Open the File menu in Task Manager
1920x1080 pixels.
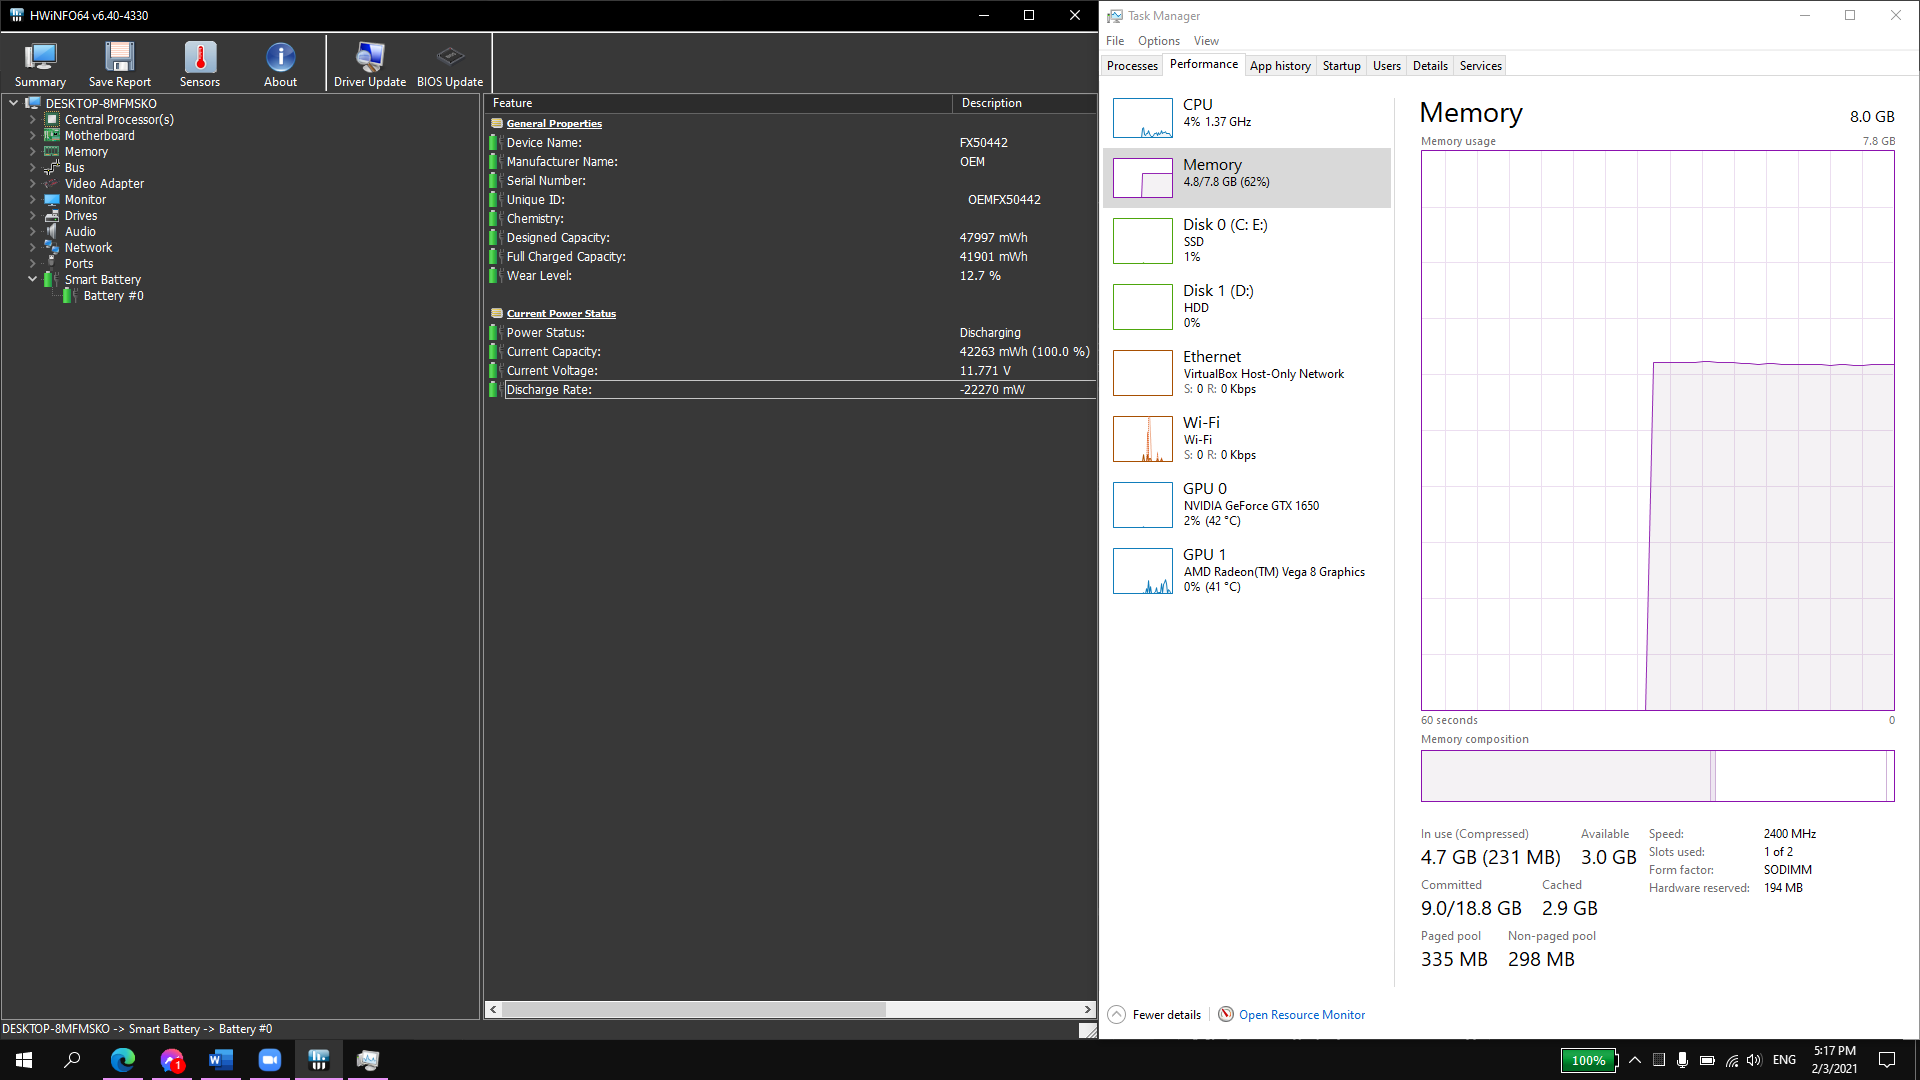1115,41
